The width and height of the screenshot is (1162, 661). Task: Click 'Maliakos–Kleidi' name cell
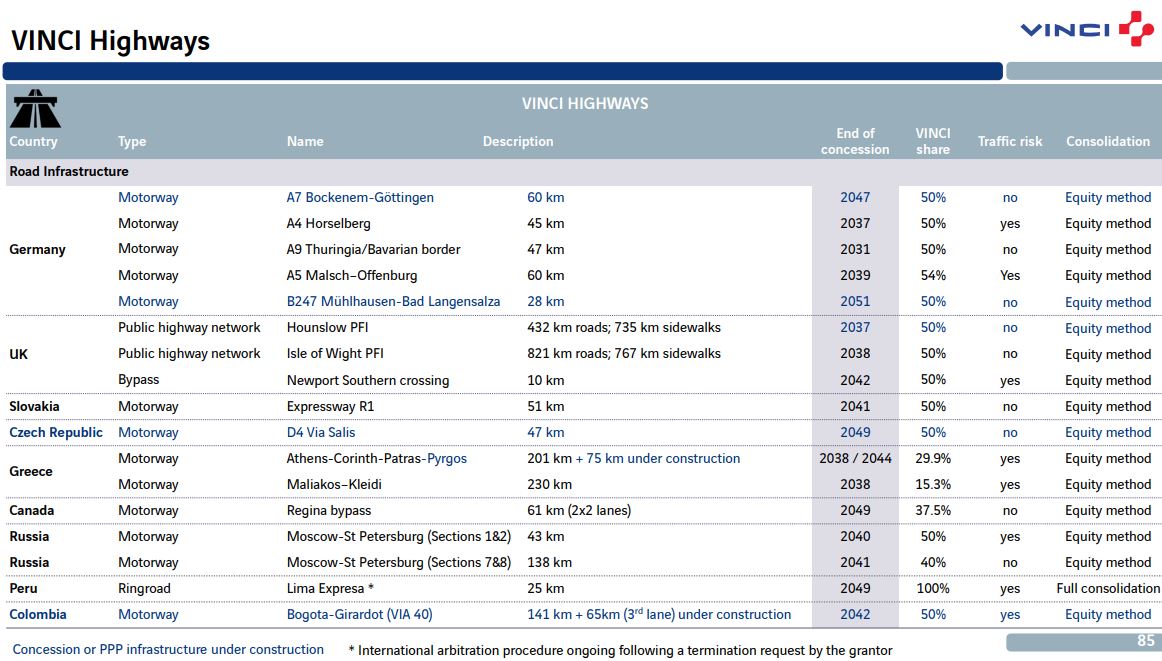[x=334, y=484]
